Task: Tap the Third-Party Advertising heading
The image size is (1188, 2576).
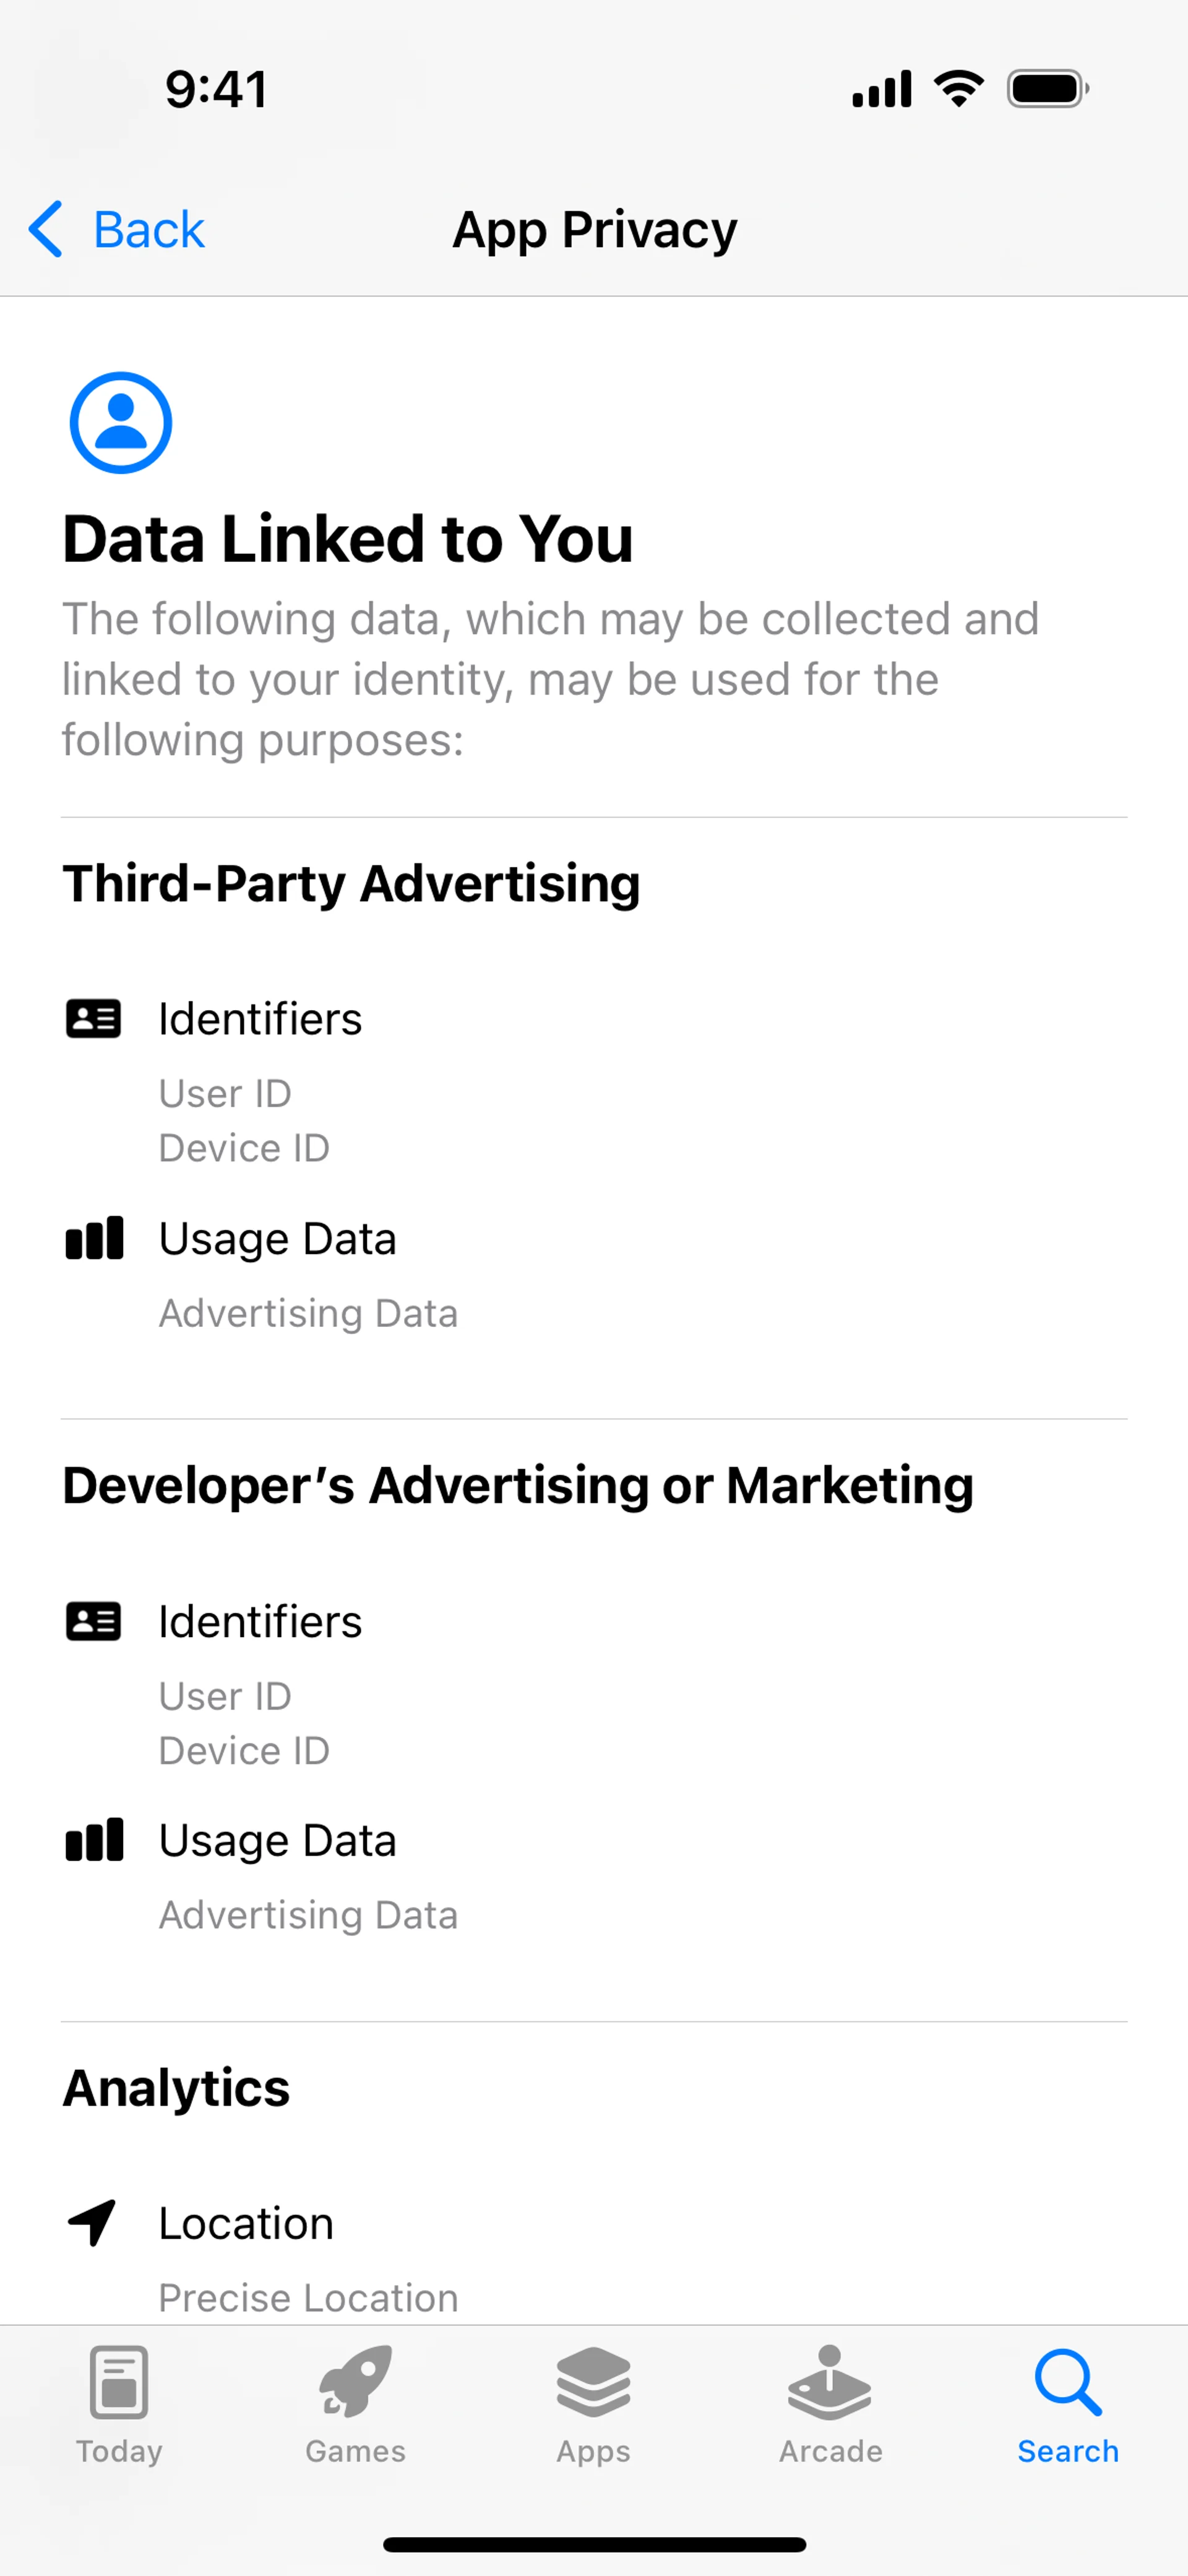Action: point(351,884)
